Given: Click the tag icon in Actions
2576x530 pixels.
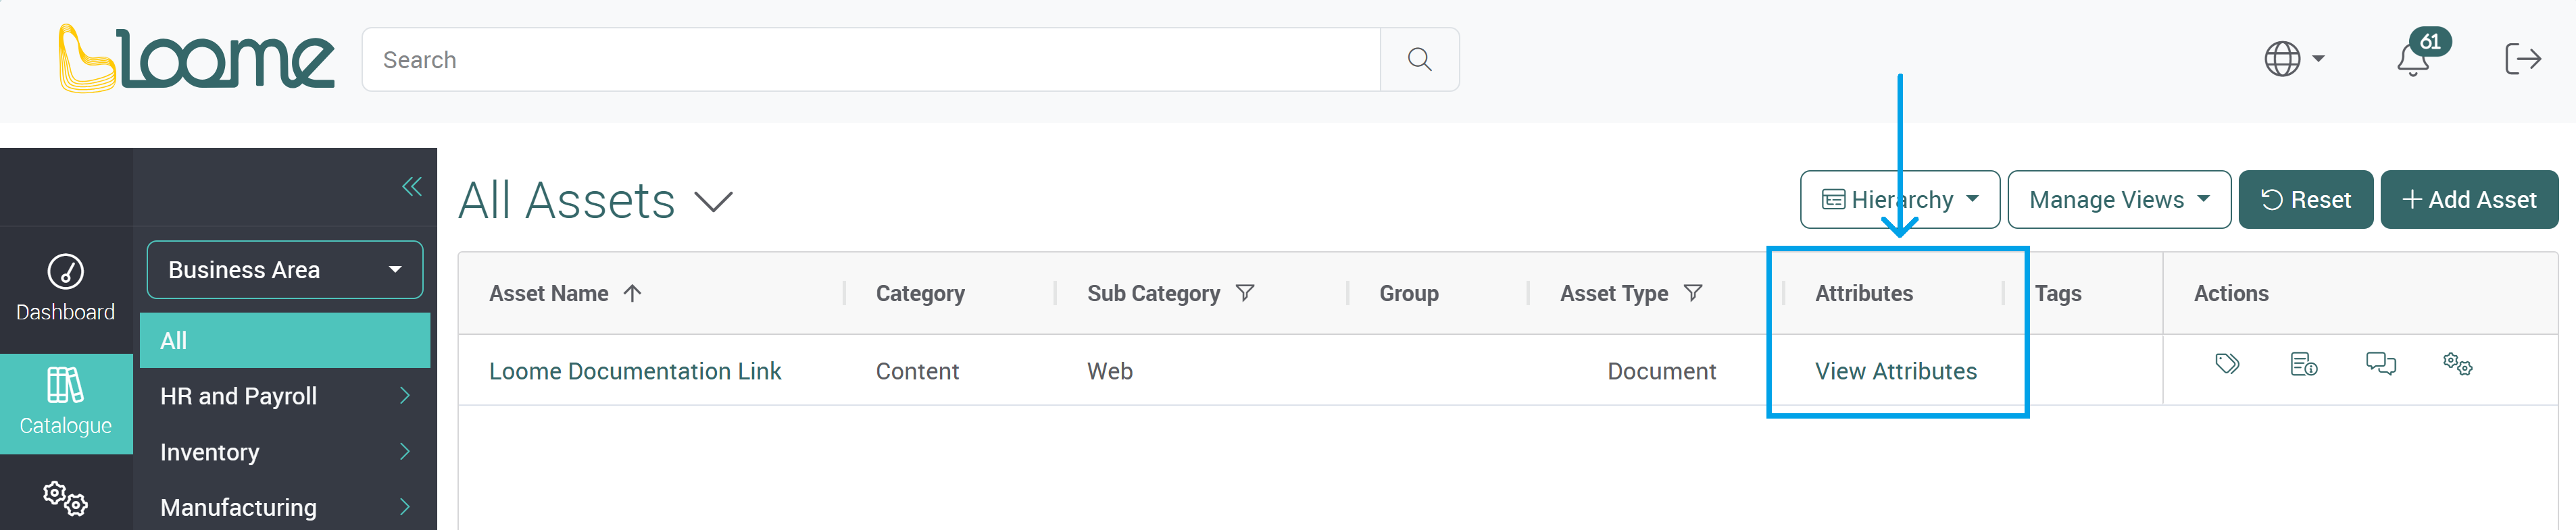Looking at the screenshot, I should (x=2227, y=364).
